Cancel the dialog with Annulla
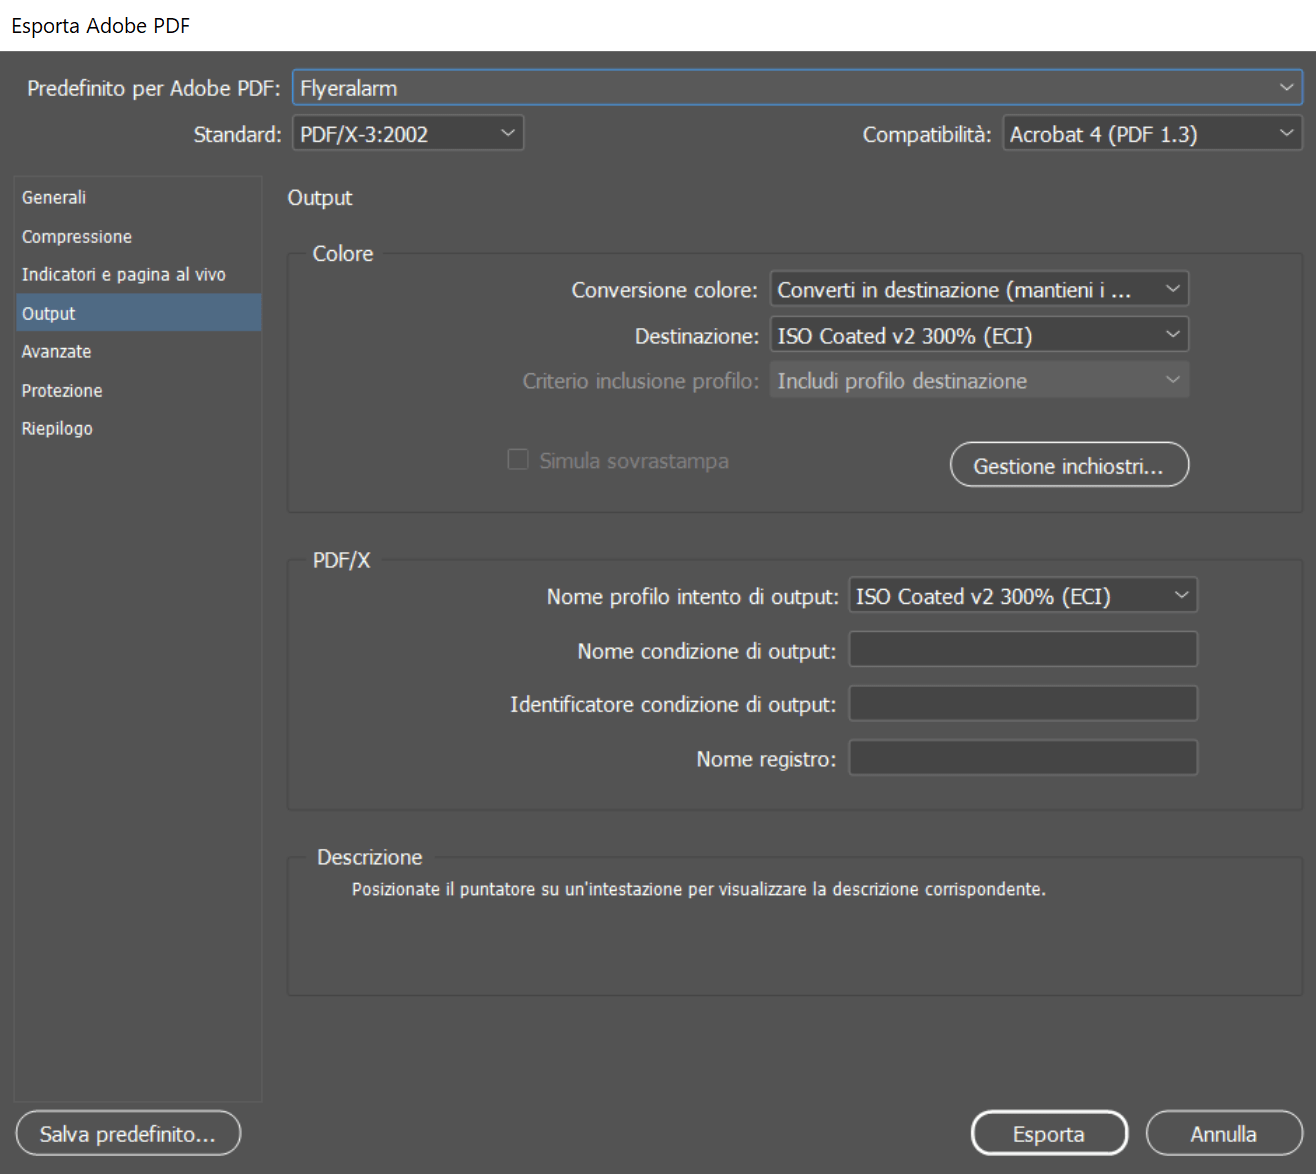The width and height of the screenshot is (1316, 1174). 1222,1134
